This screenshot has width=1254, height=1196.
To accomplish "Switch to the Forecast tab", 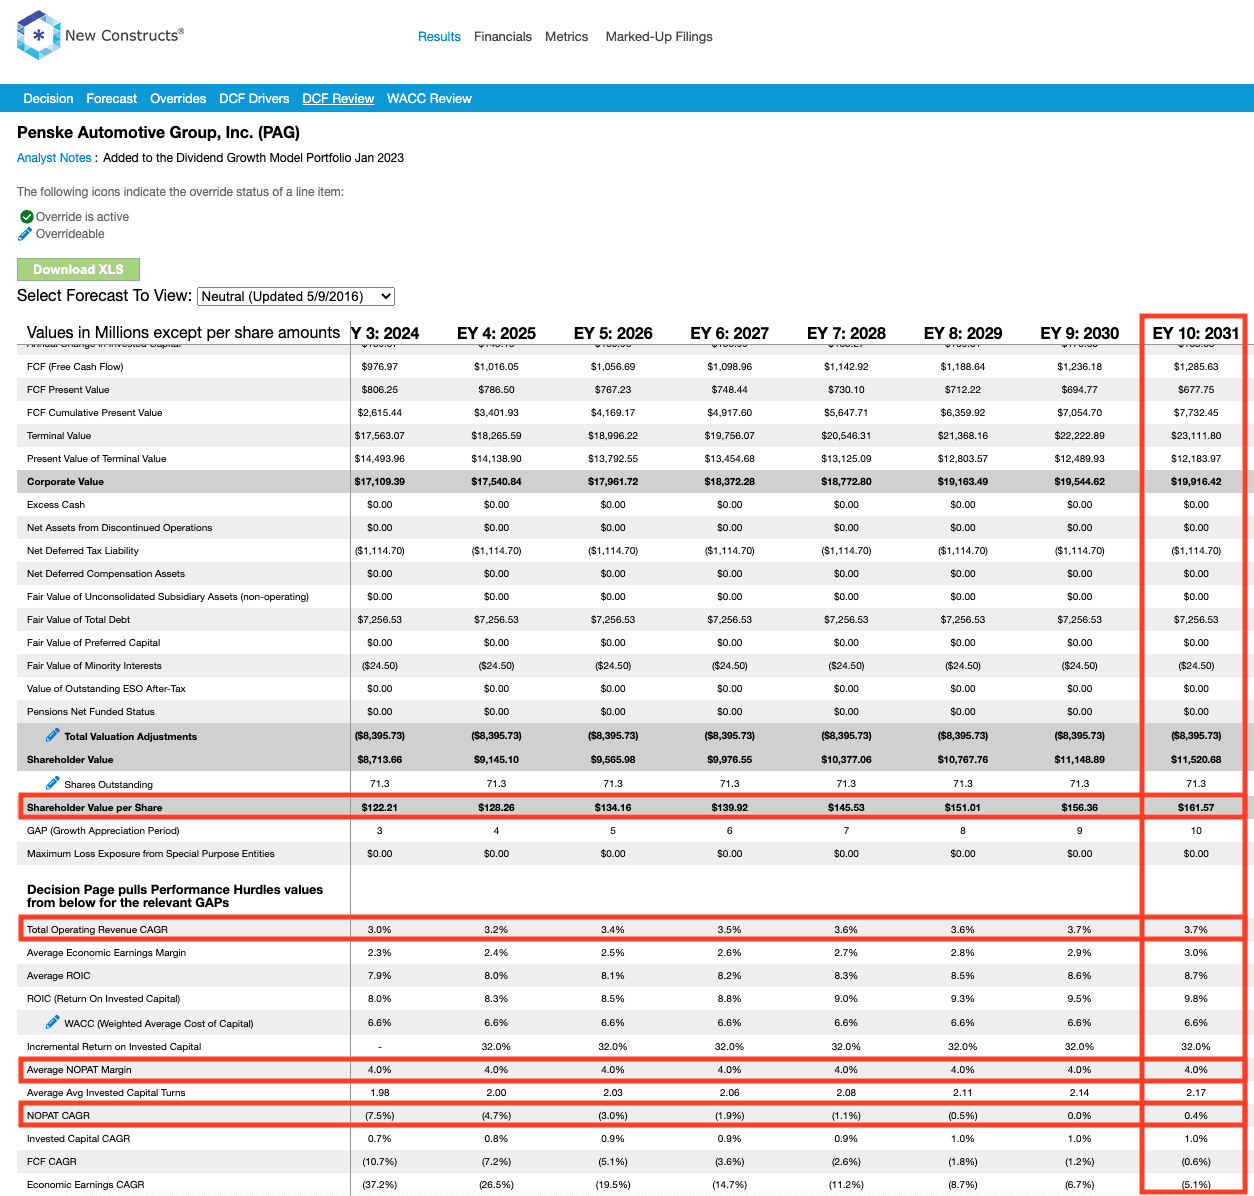I will 112,99.
